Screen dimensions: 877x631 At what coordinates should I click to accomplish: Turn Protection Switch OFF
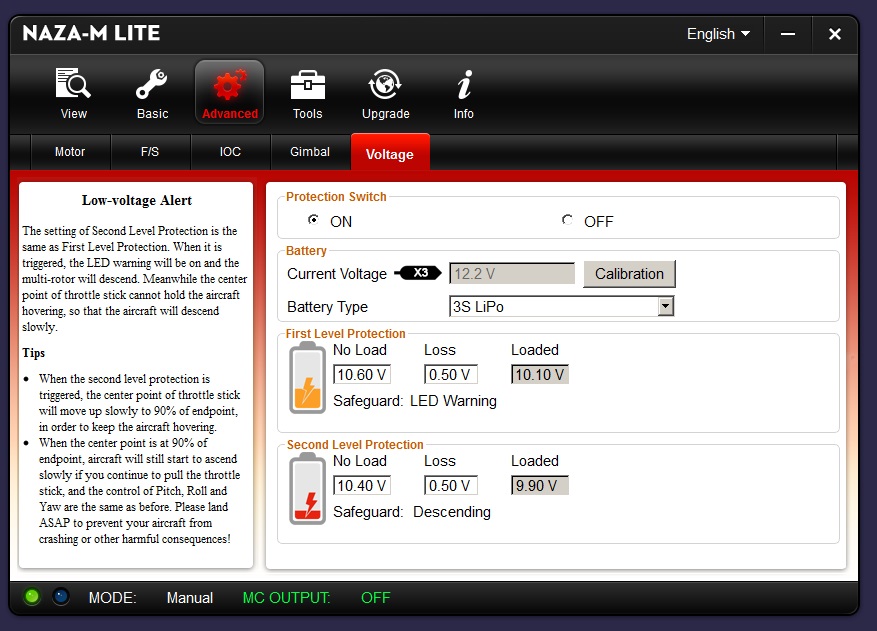568,220
